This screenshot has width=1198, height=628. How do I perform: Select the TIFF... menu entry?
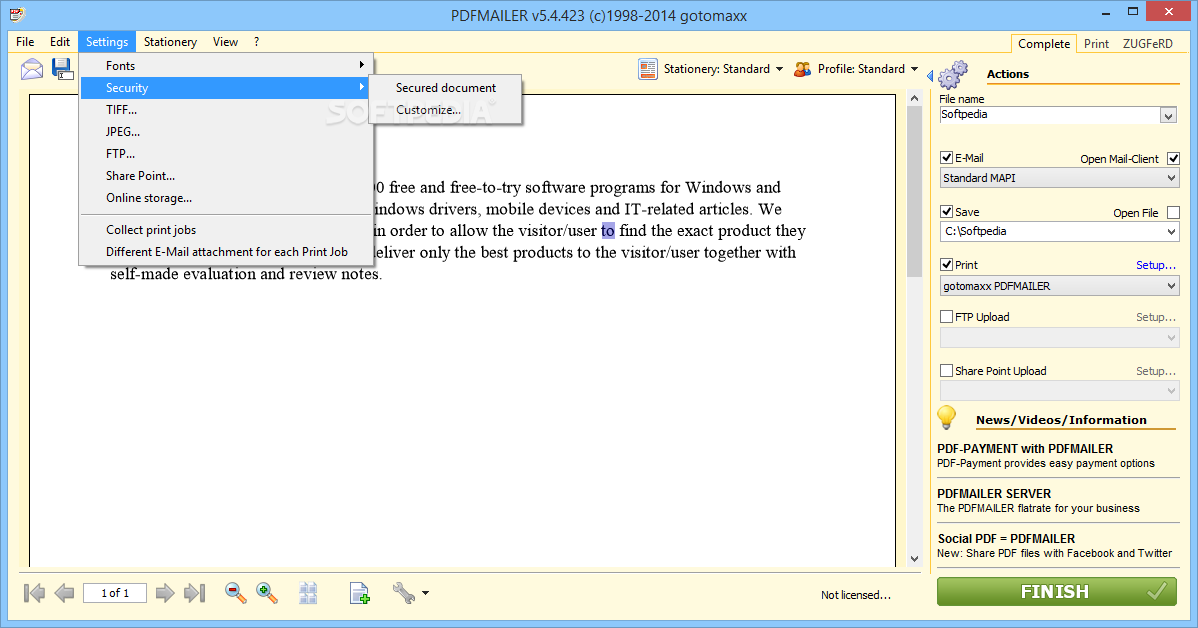point(227,110)
